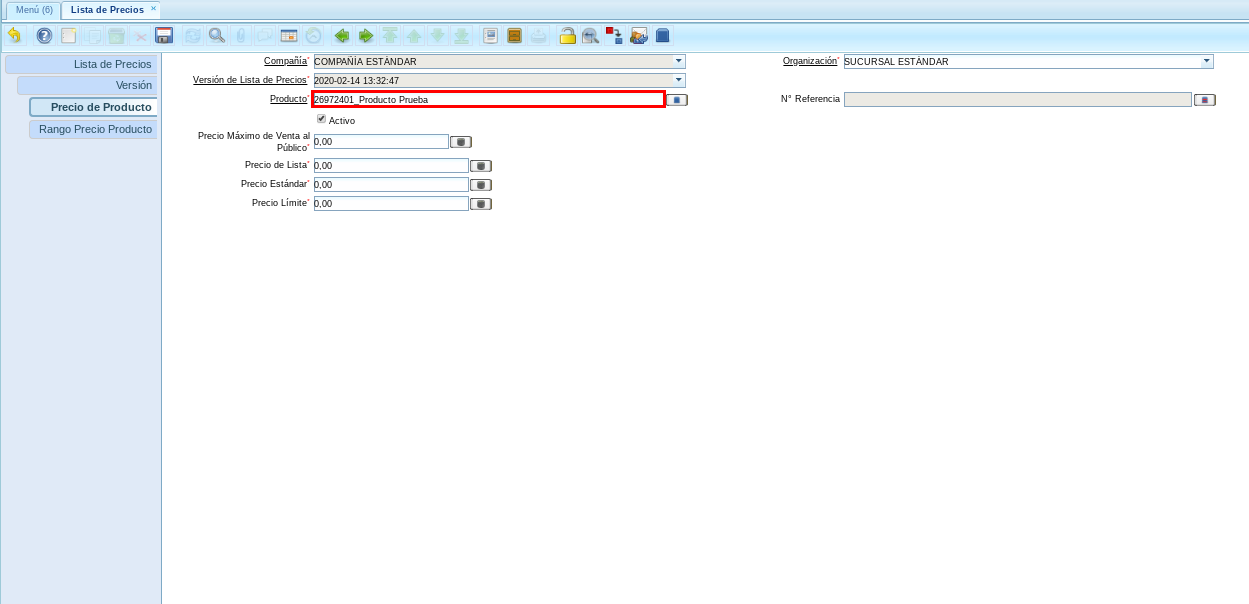The height and width of the screenshot is (604, 1249).
Task: Go to previous record up arrow icon
Action: pos(414,35)
